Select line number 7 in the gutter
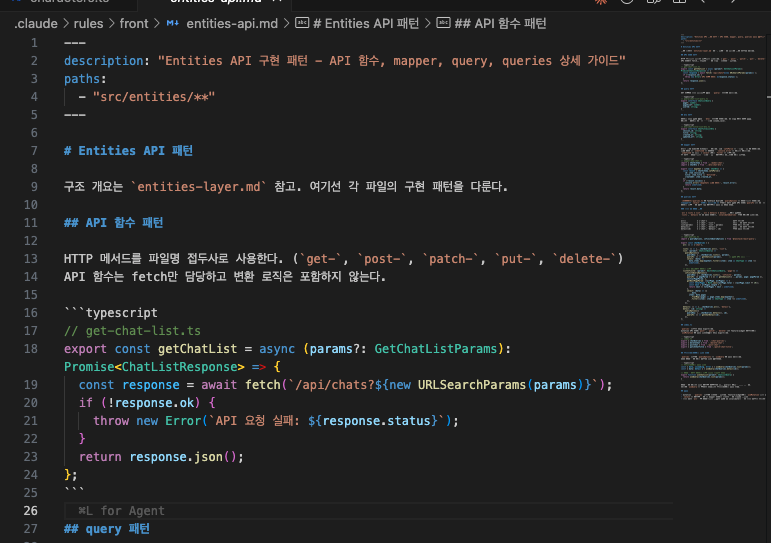Image resolution: width=771 pixels, height=543 pixels. [x=34, y=151]
